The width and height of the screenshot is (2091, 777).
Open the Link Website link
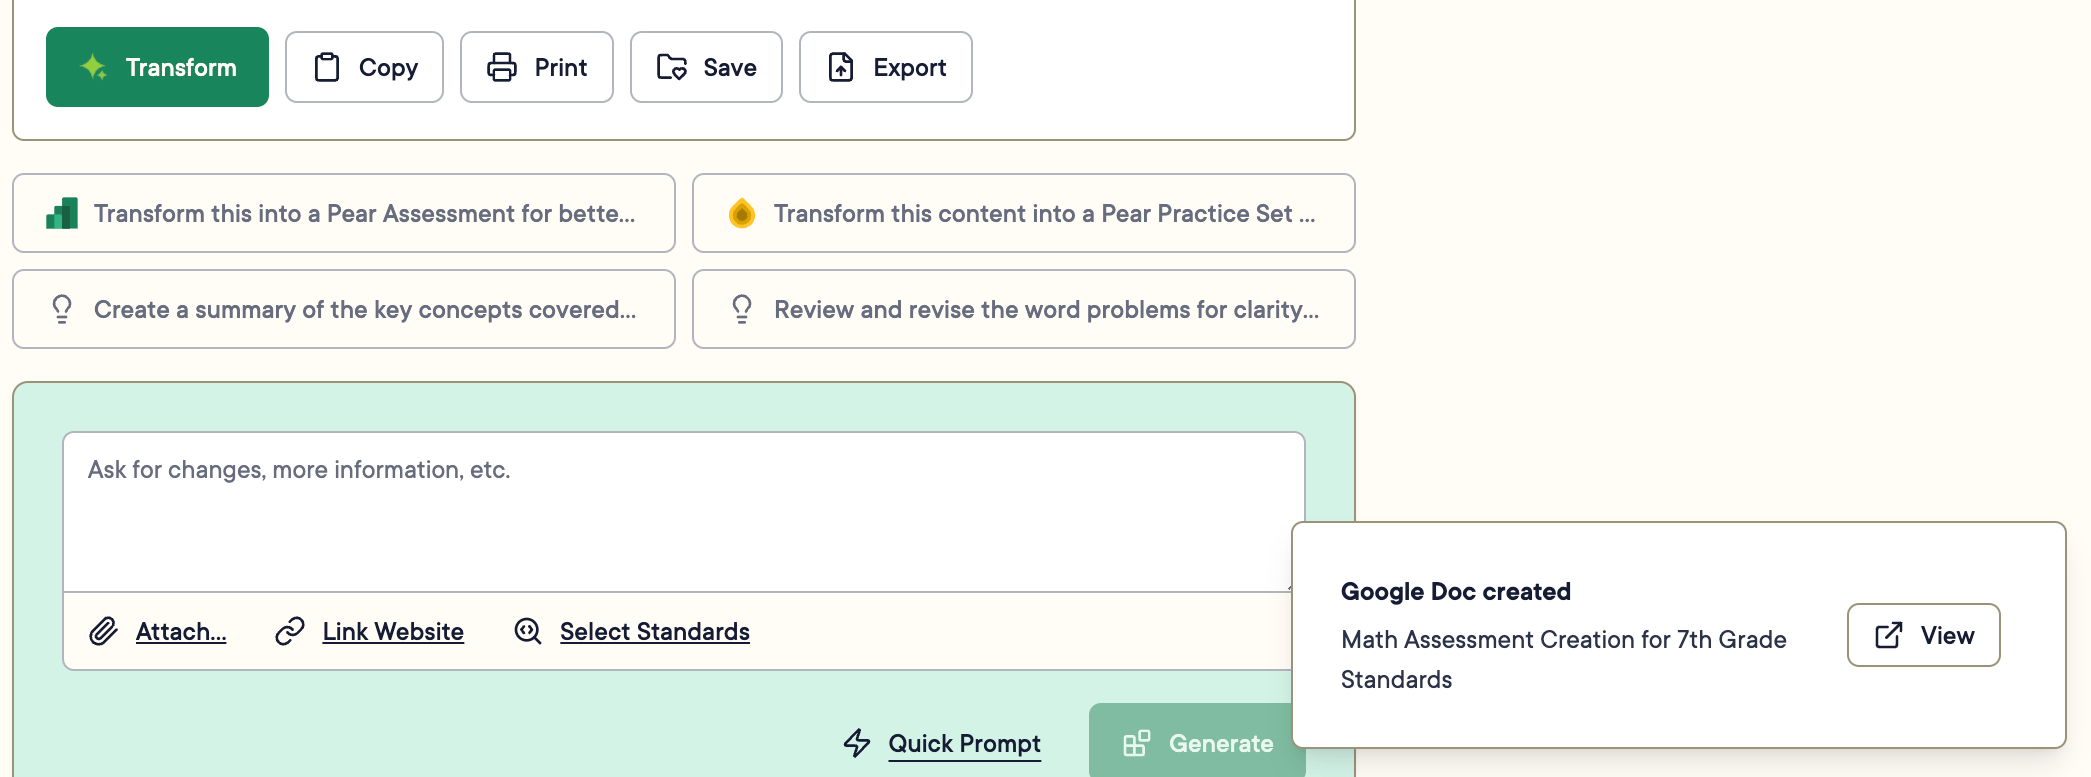(x=393, y=631)
